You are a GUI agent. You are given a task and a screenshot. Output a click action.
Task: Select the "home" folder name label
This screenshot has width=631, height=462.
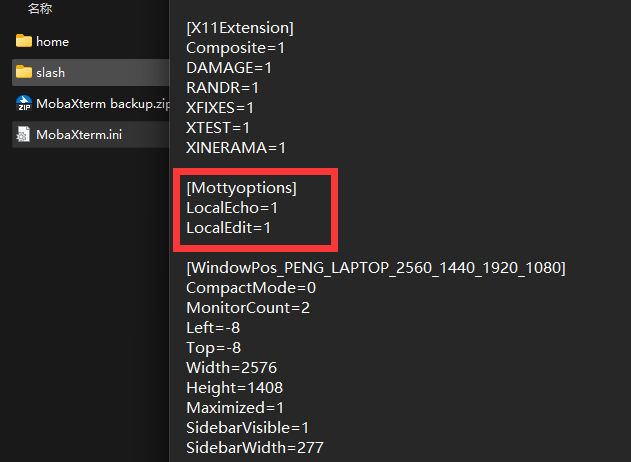52,42
